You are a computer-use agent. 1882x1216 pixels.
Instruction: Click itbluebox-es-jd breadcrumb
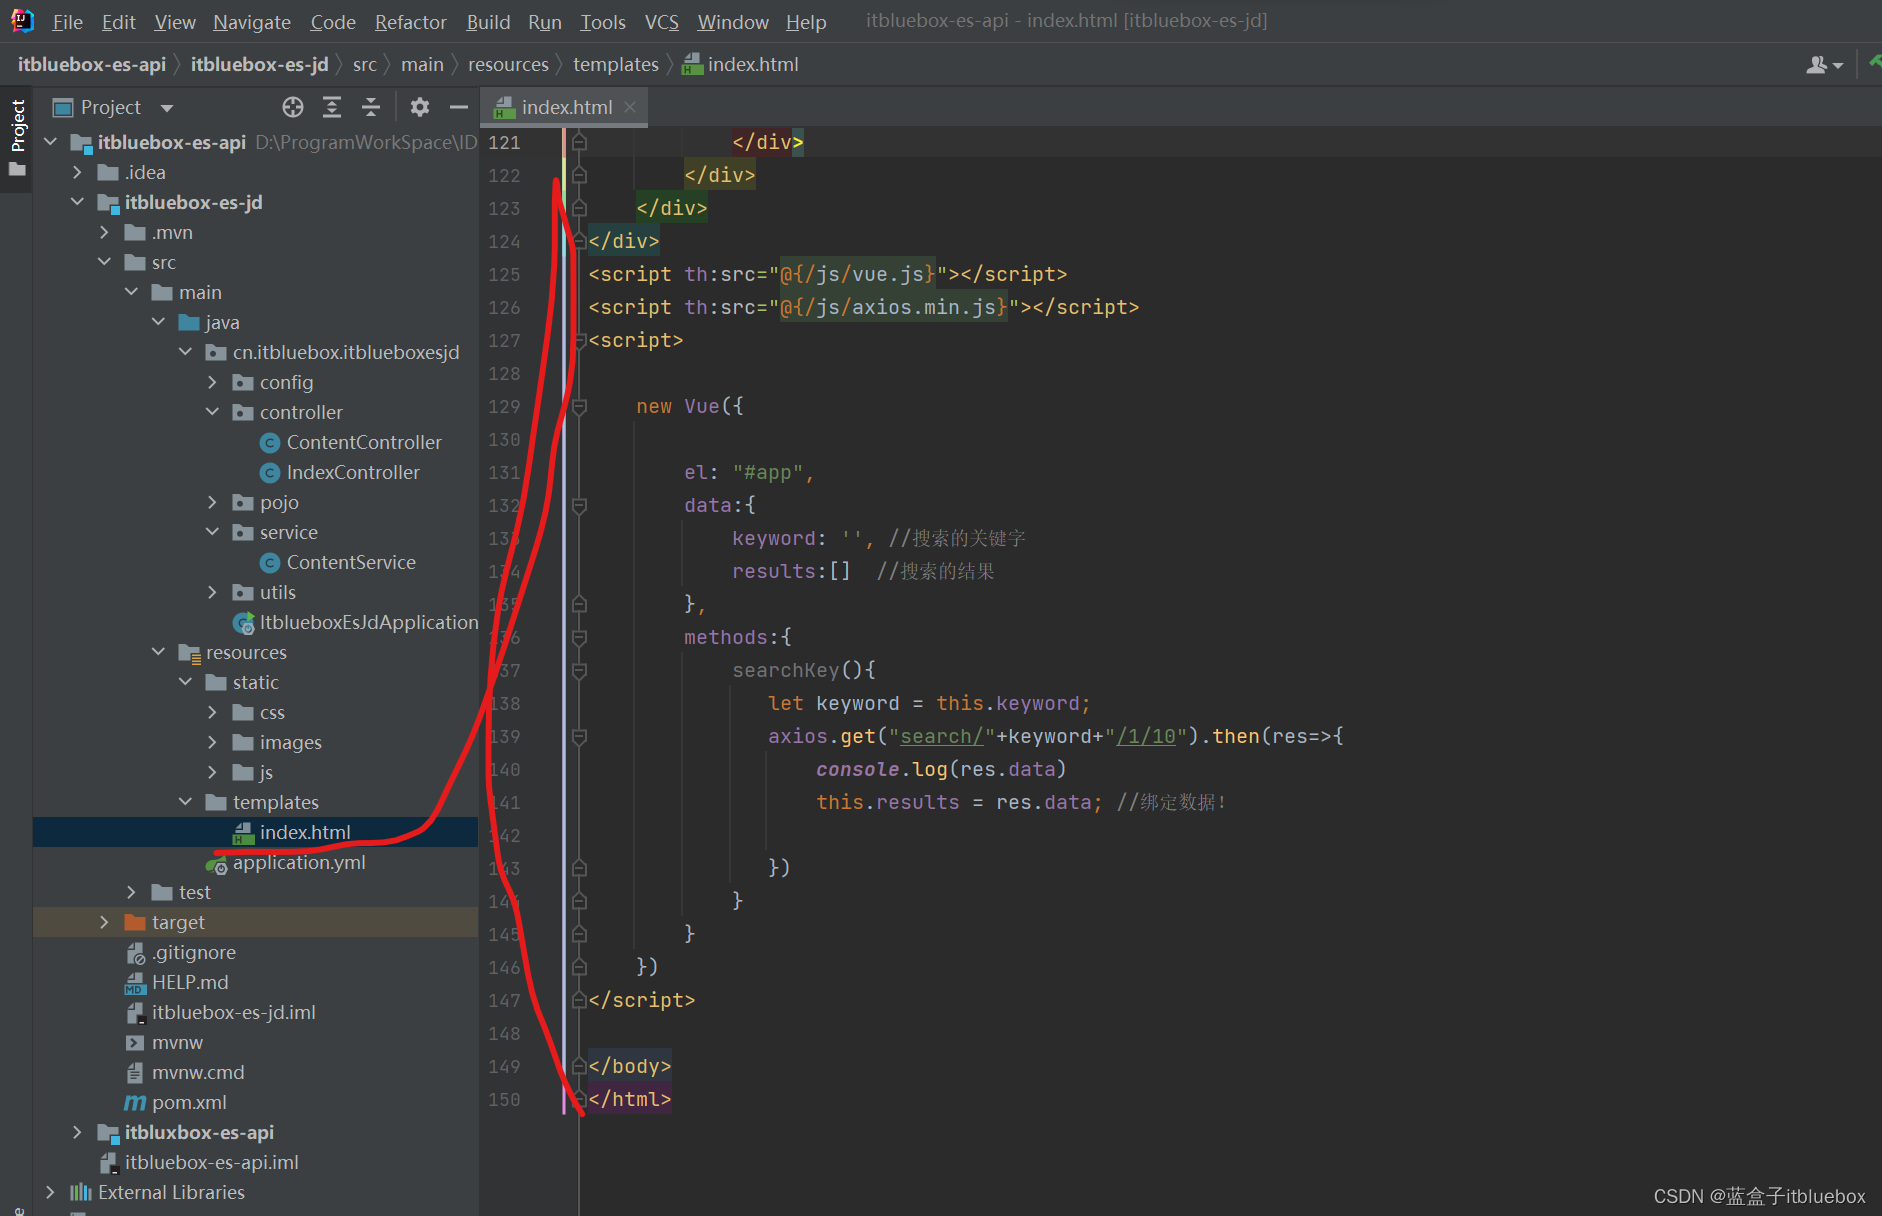click(259, 65)
